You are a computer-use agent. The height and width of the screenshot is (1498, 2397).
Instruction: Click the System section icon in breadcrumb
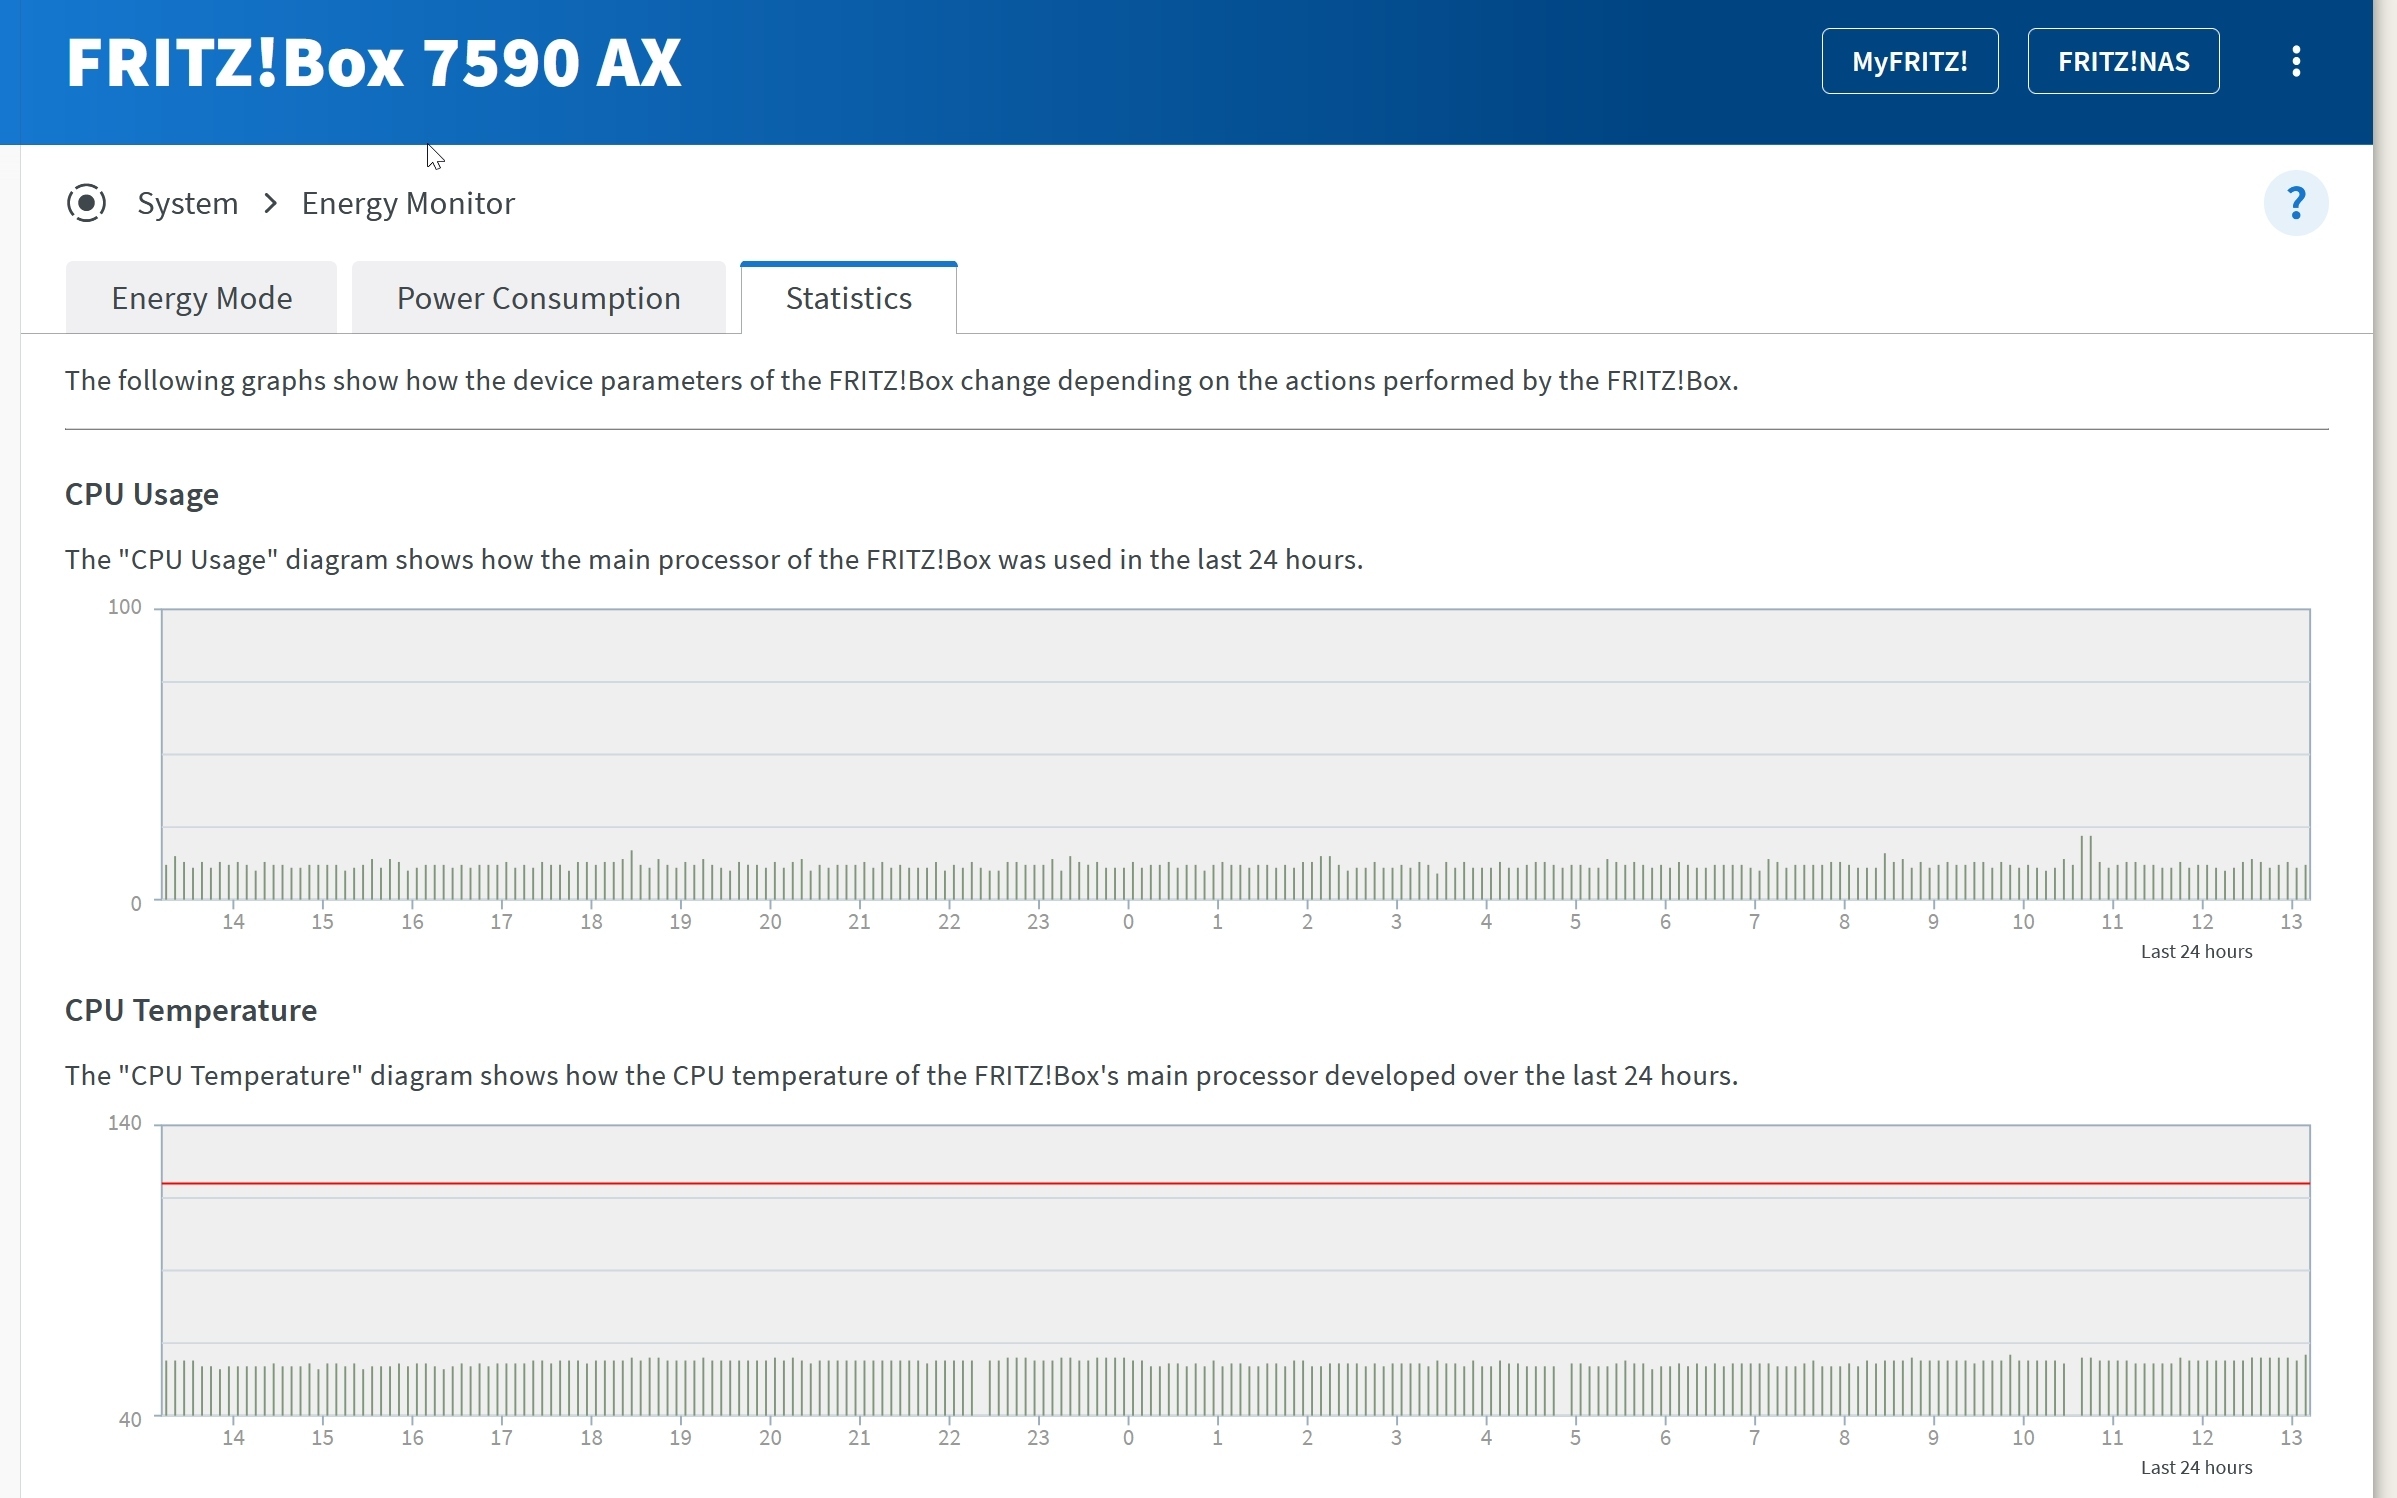(87, 203)
